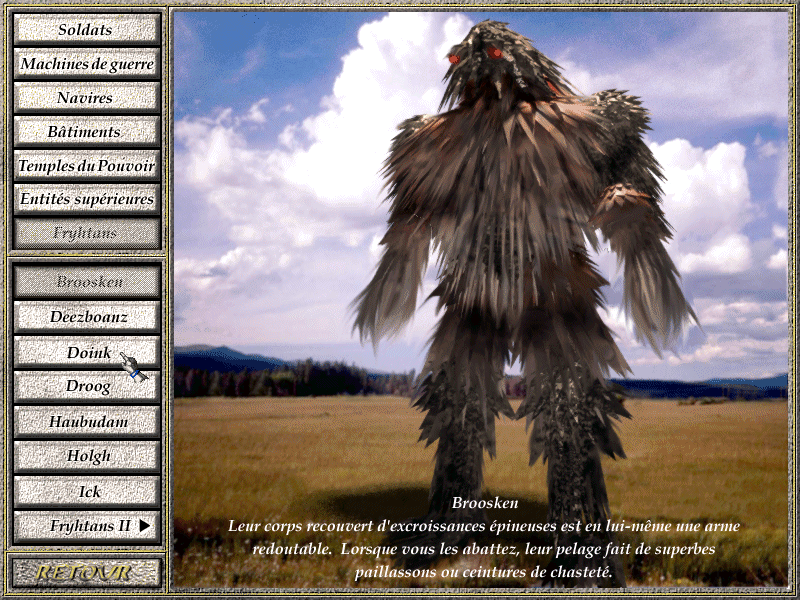Click the text "paillassons ou ceintures de chasteté."
Screen dimensions: 800x600
point(483,572)
